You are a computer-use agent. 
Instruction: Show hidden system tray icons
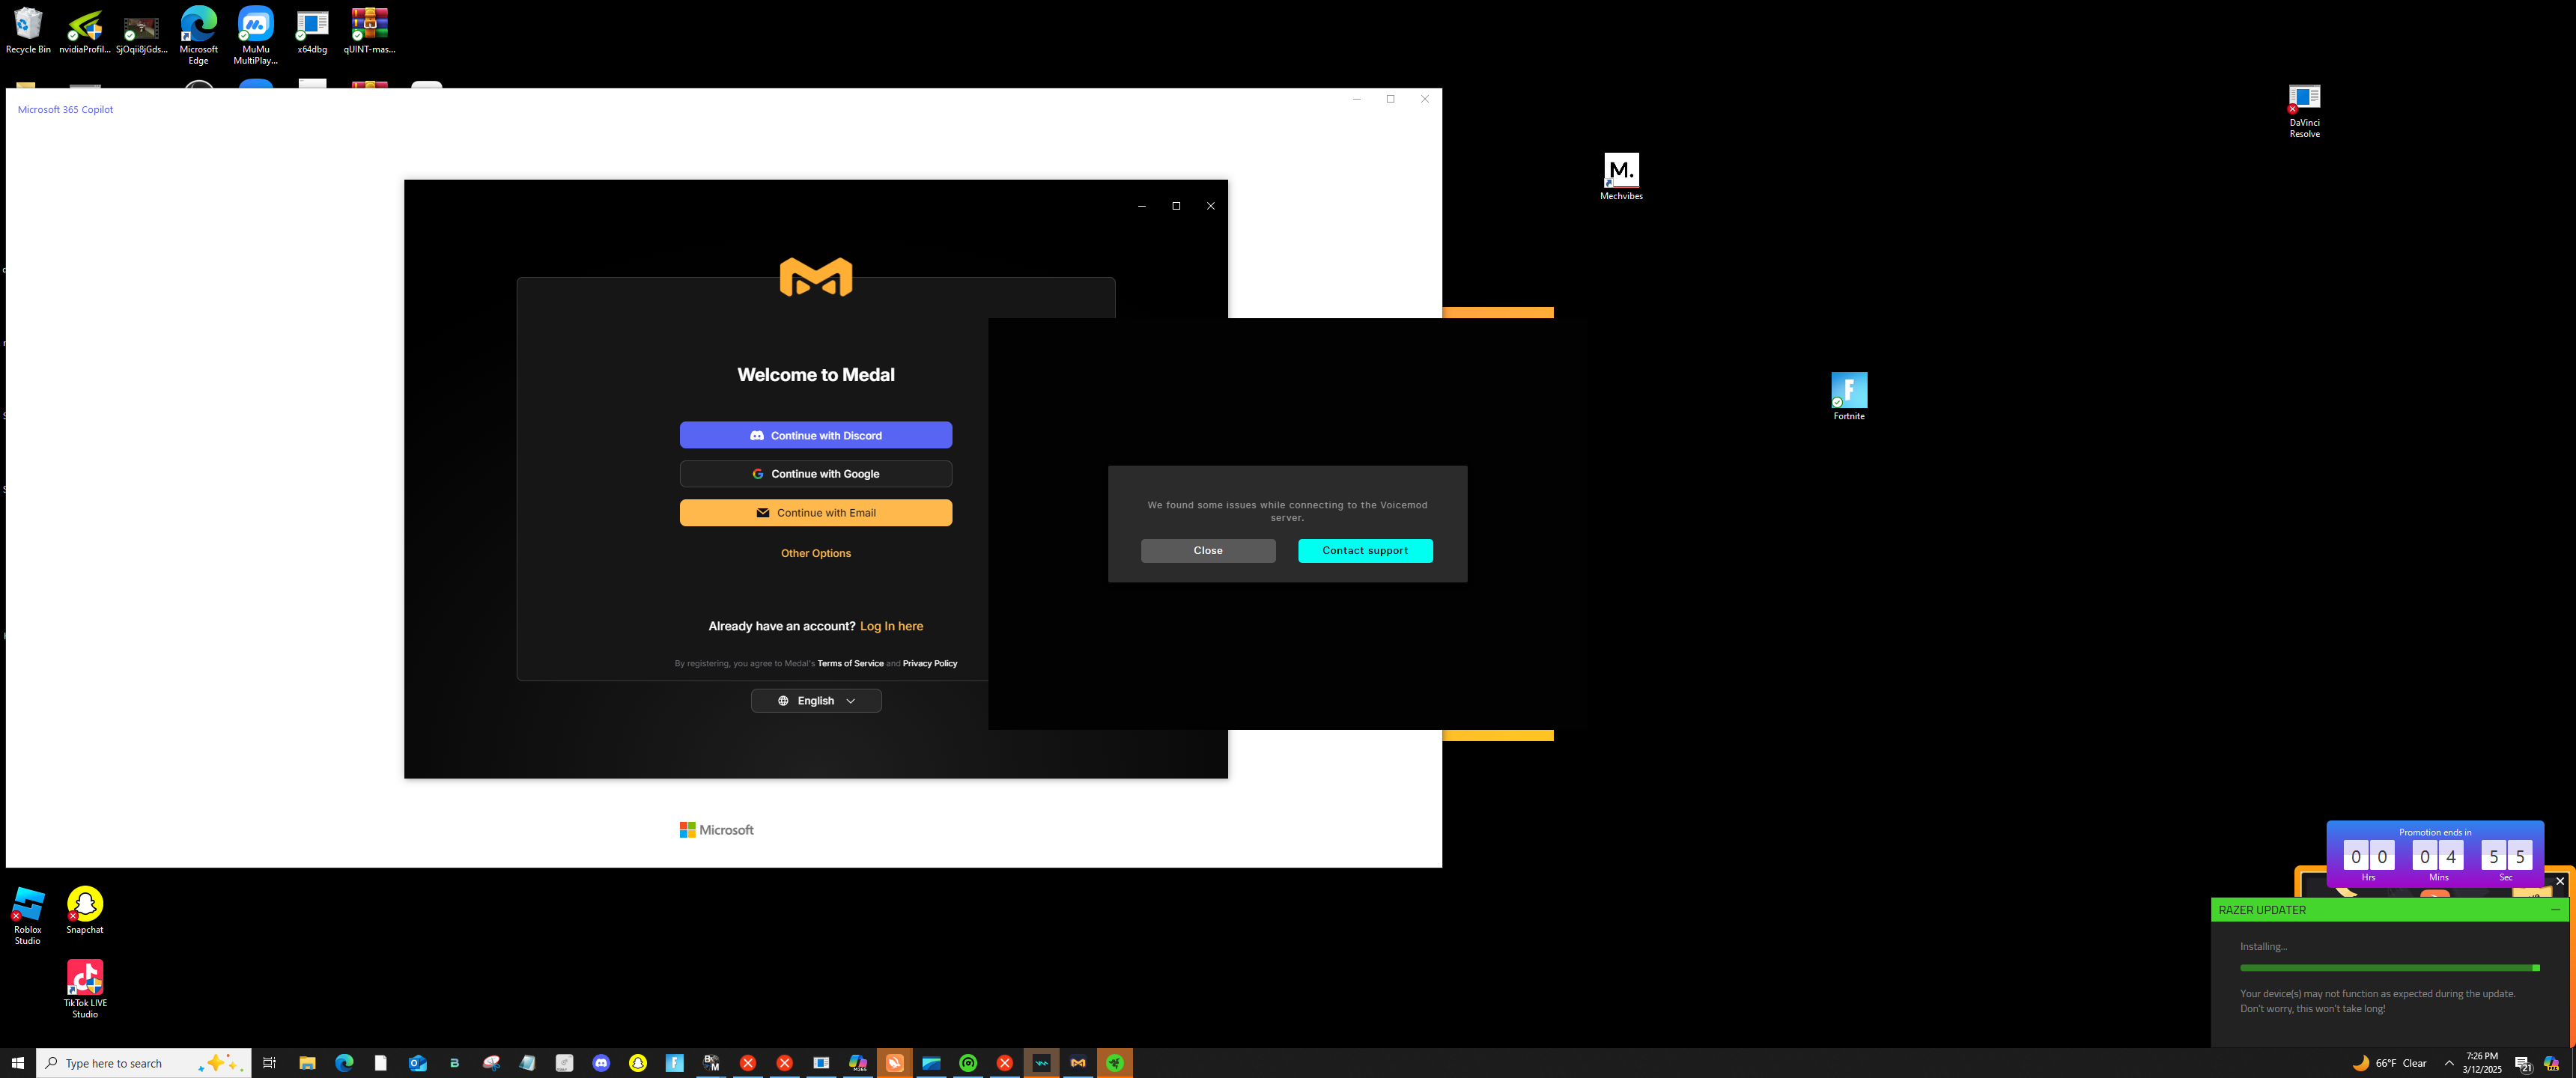tap(2449, 1063)
